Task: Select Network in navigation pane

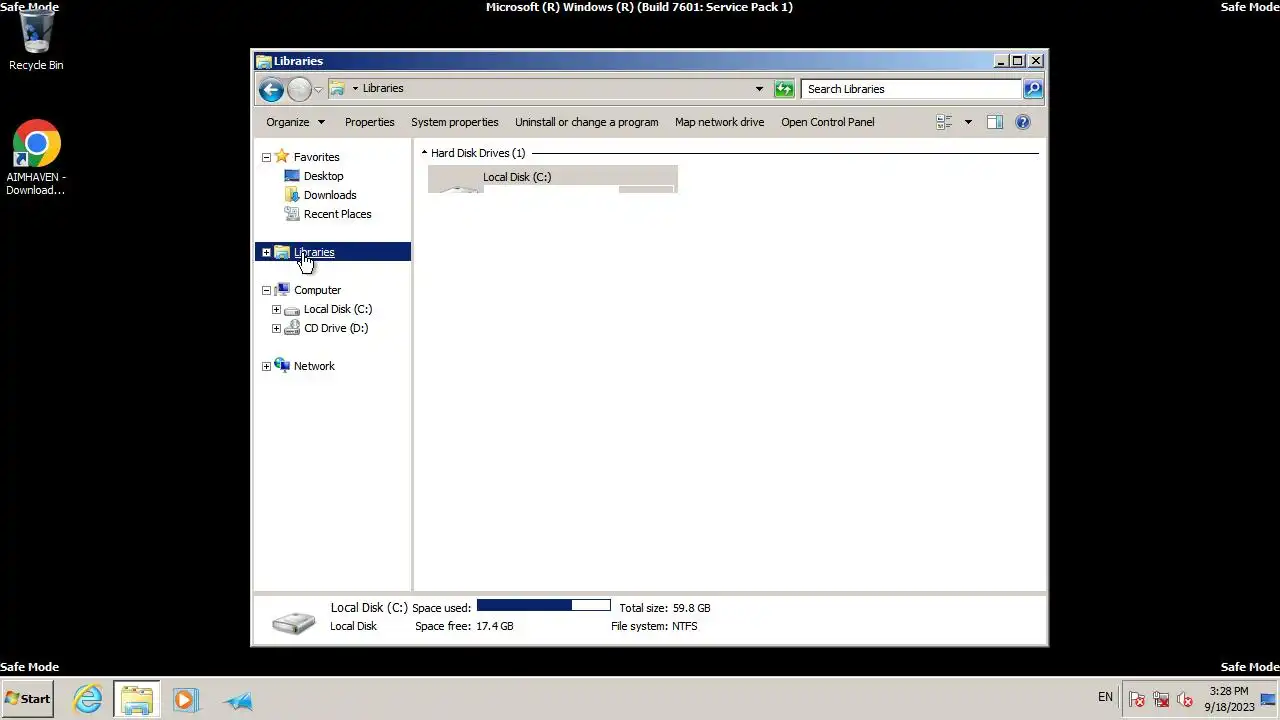Action: point(314,366)
